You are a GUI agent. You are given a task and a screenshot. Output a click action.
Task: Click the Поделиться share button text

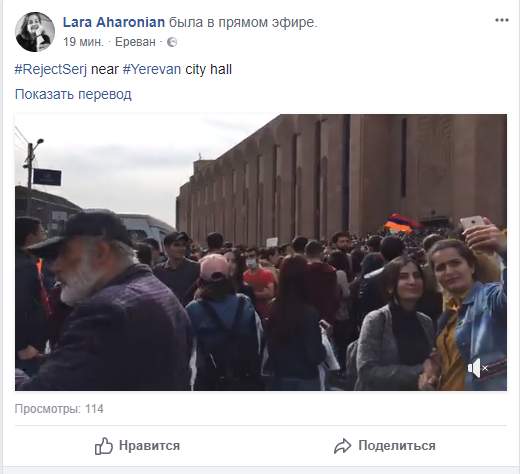point(397,445)
